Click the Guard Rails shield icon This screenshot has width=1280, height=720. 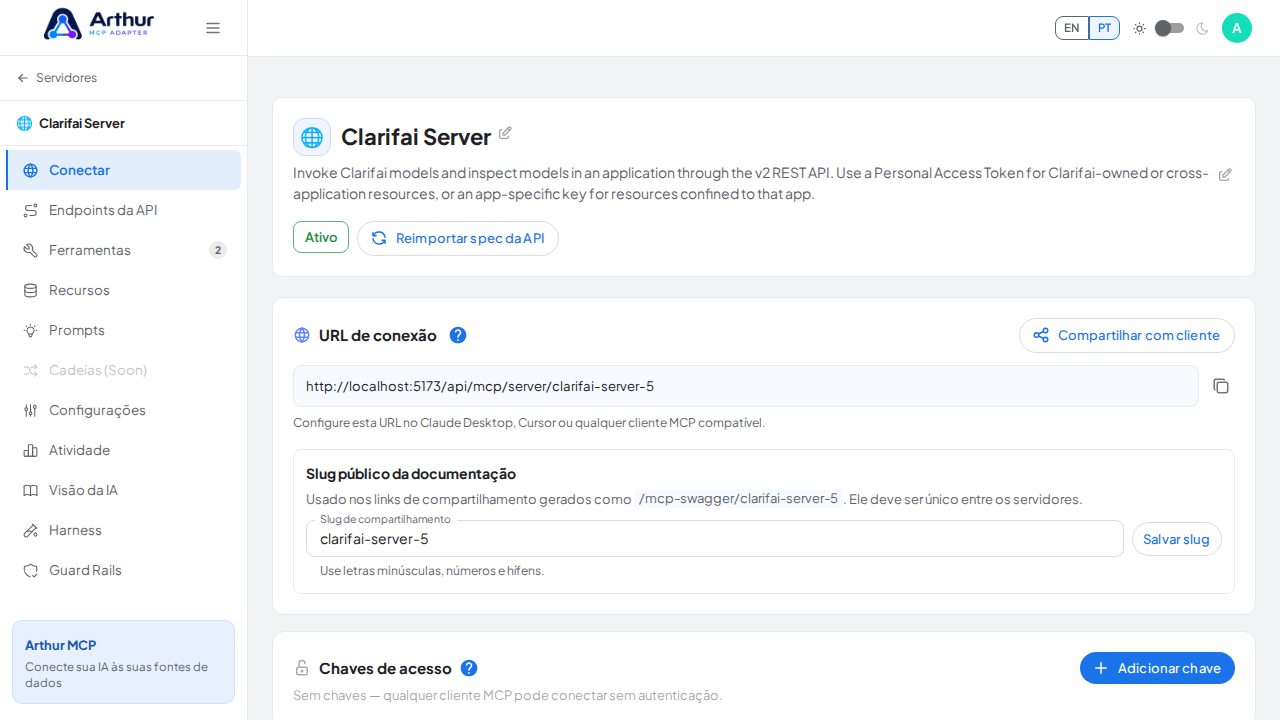31,570
